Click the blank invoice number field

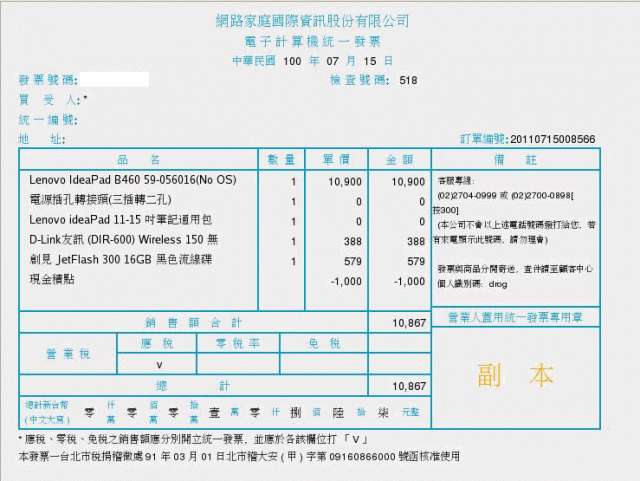point(114,79)
